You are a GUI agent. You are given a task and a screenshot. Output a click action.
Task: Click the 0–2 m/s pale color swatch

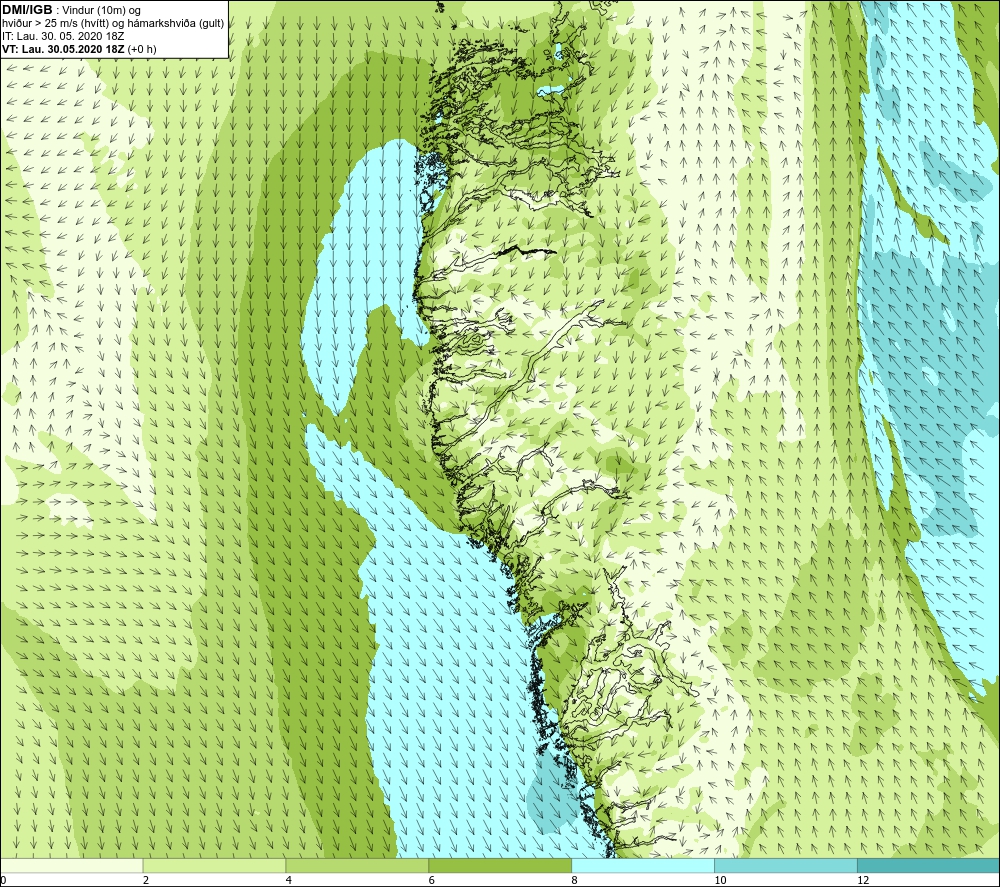click(x=71, y=865)
